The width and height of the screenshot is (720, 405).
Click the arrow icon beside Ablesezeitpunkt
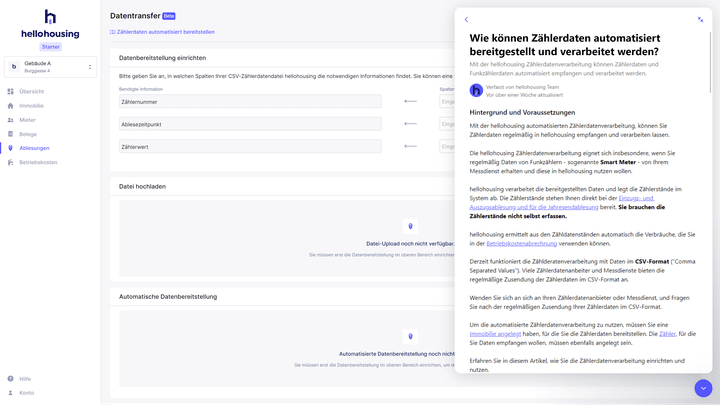point(410,124)
